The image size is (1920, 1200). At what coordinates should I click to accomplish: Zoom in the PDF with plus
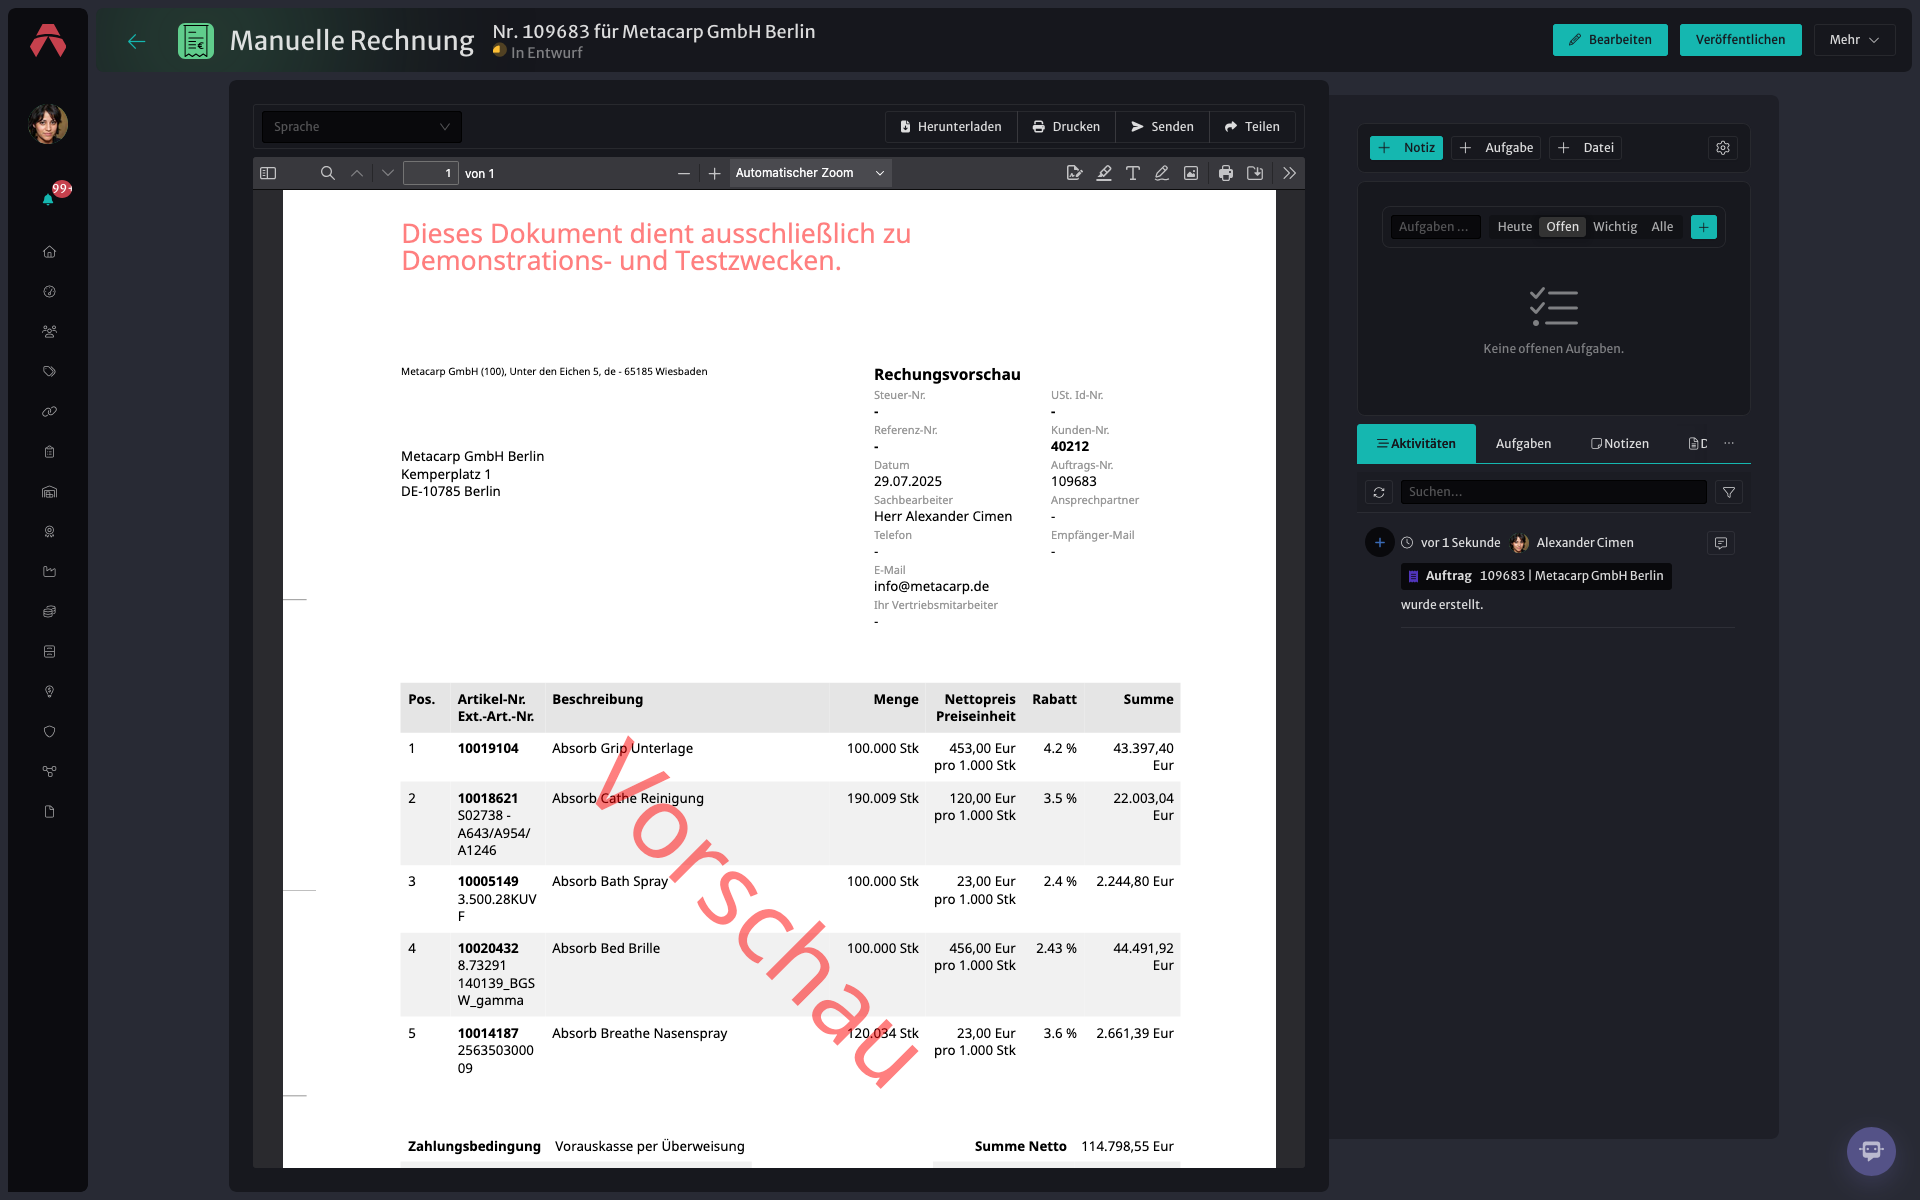(x=714, y=173)
